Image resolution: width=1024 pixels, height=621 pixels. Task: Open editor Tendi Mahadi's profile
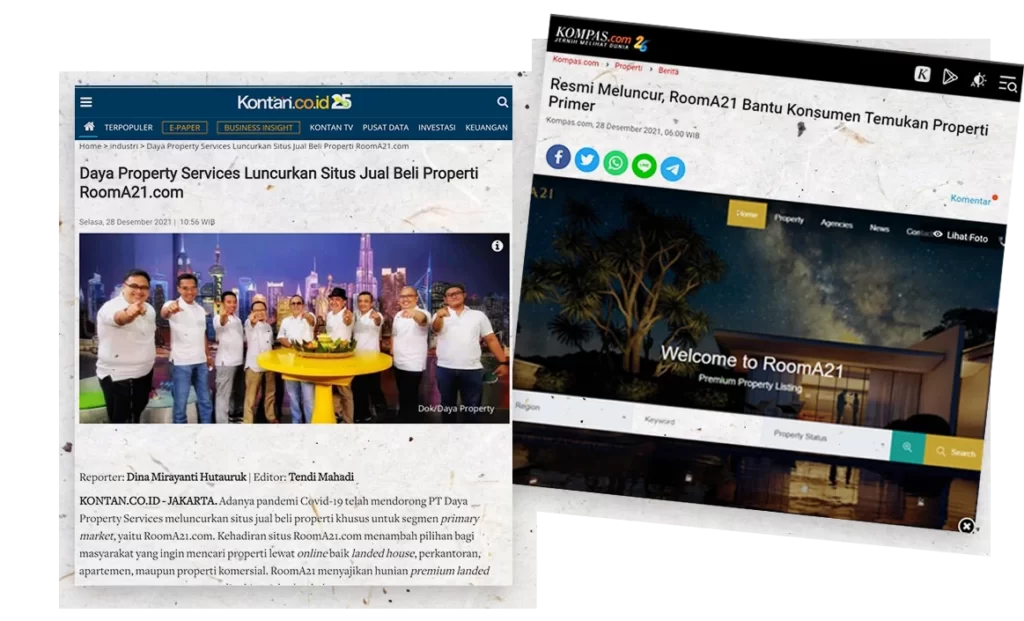321,477
